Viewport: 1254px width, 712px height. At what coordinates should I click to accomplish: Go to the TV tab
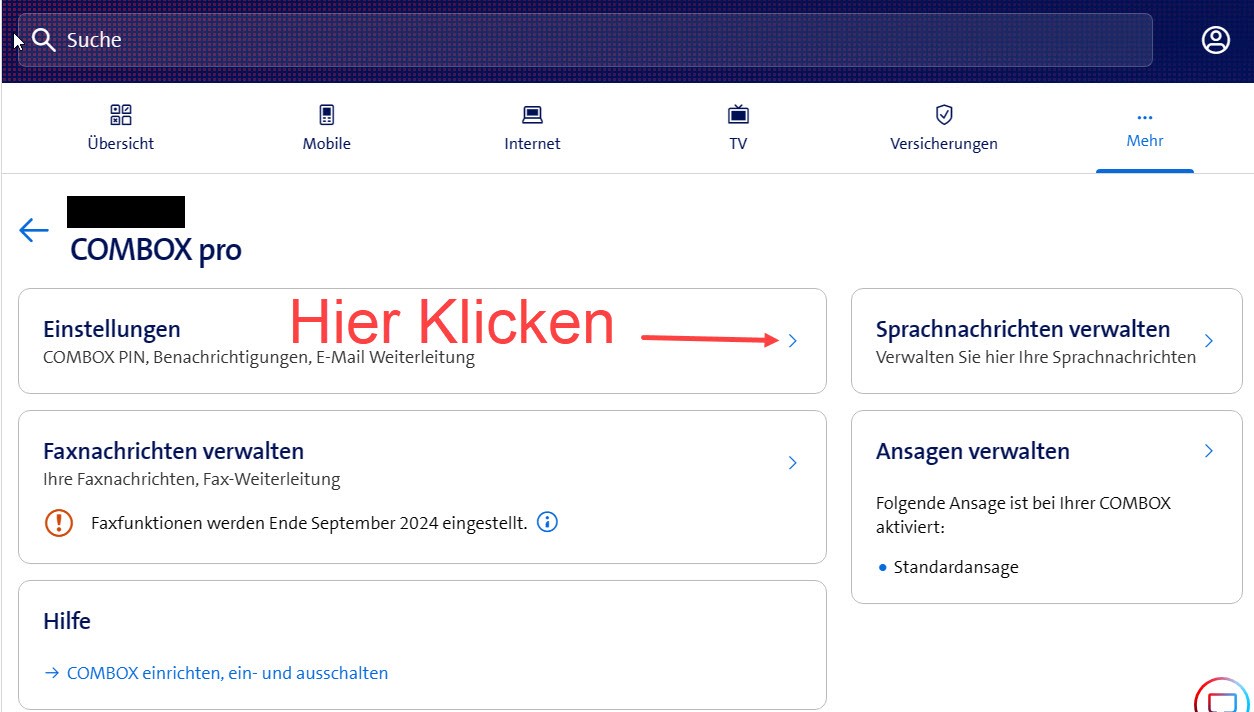738,128
